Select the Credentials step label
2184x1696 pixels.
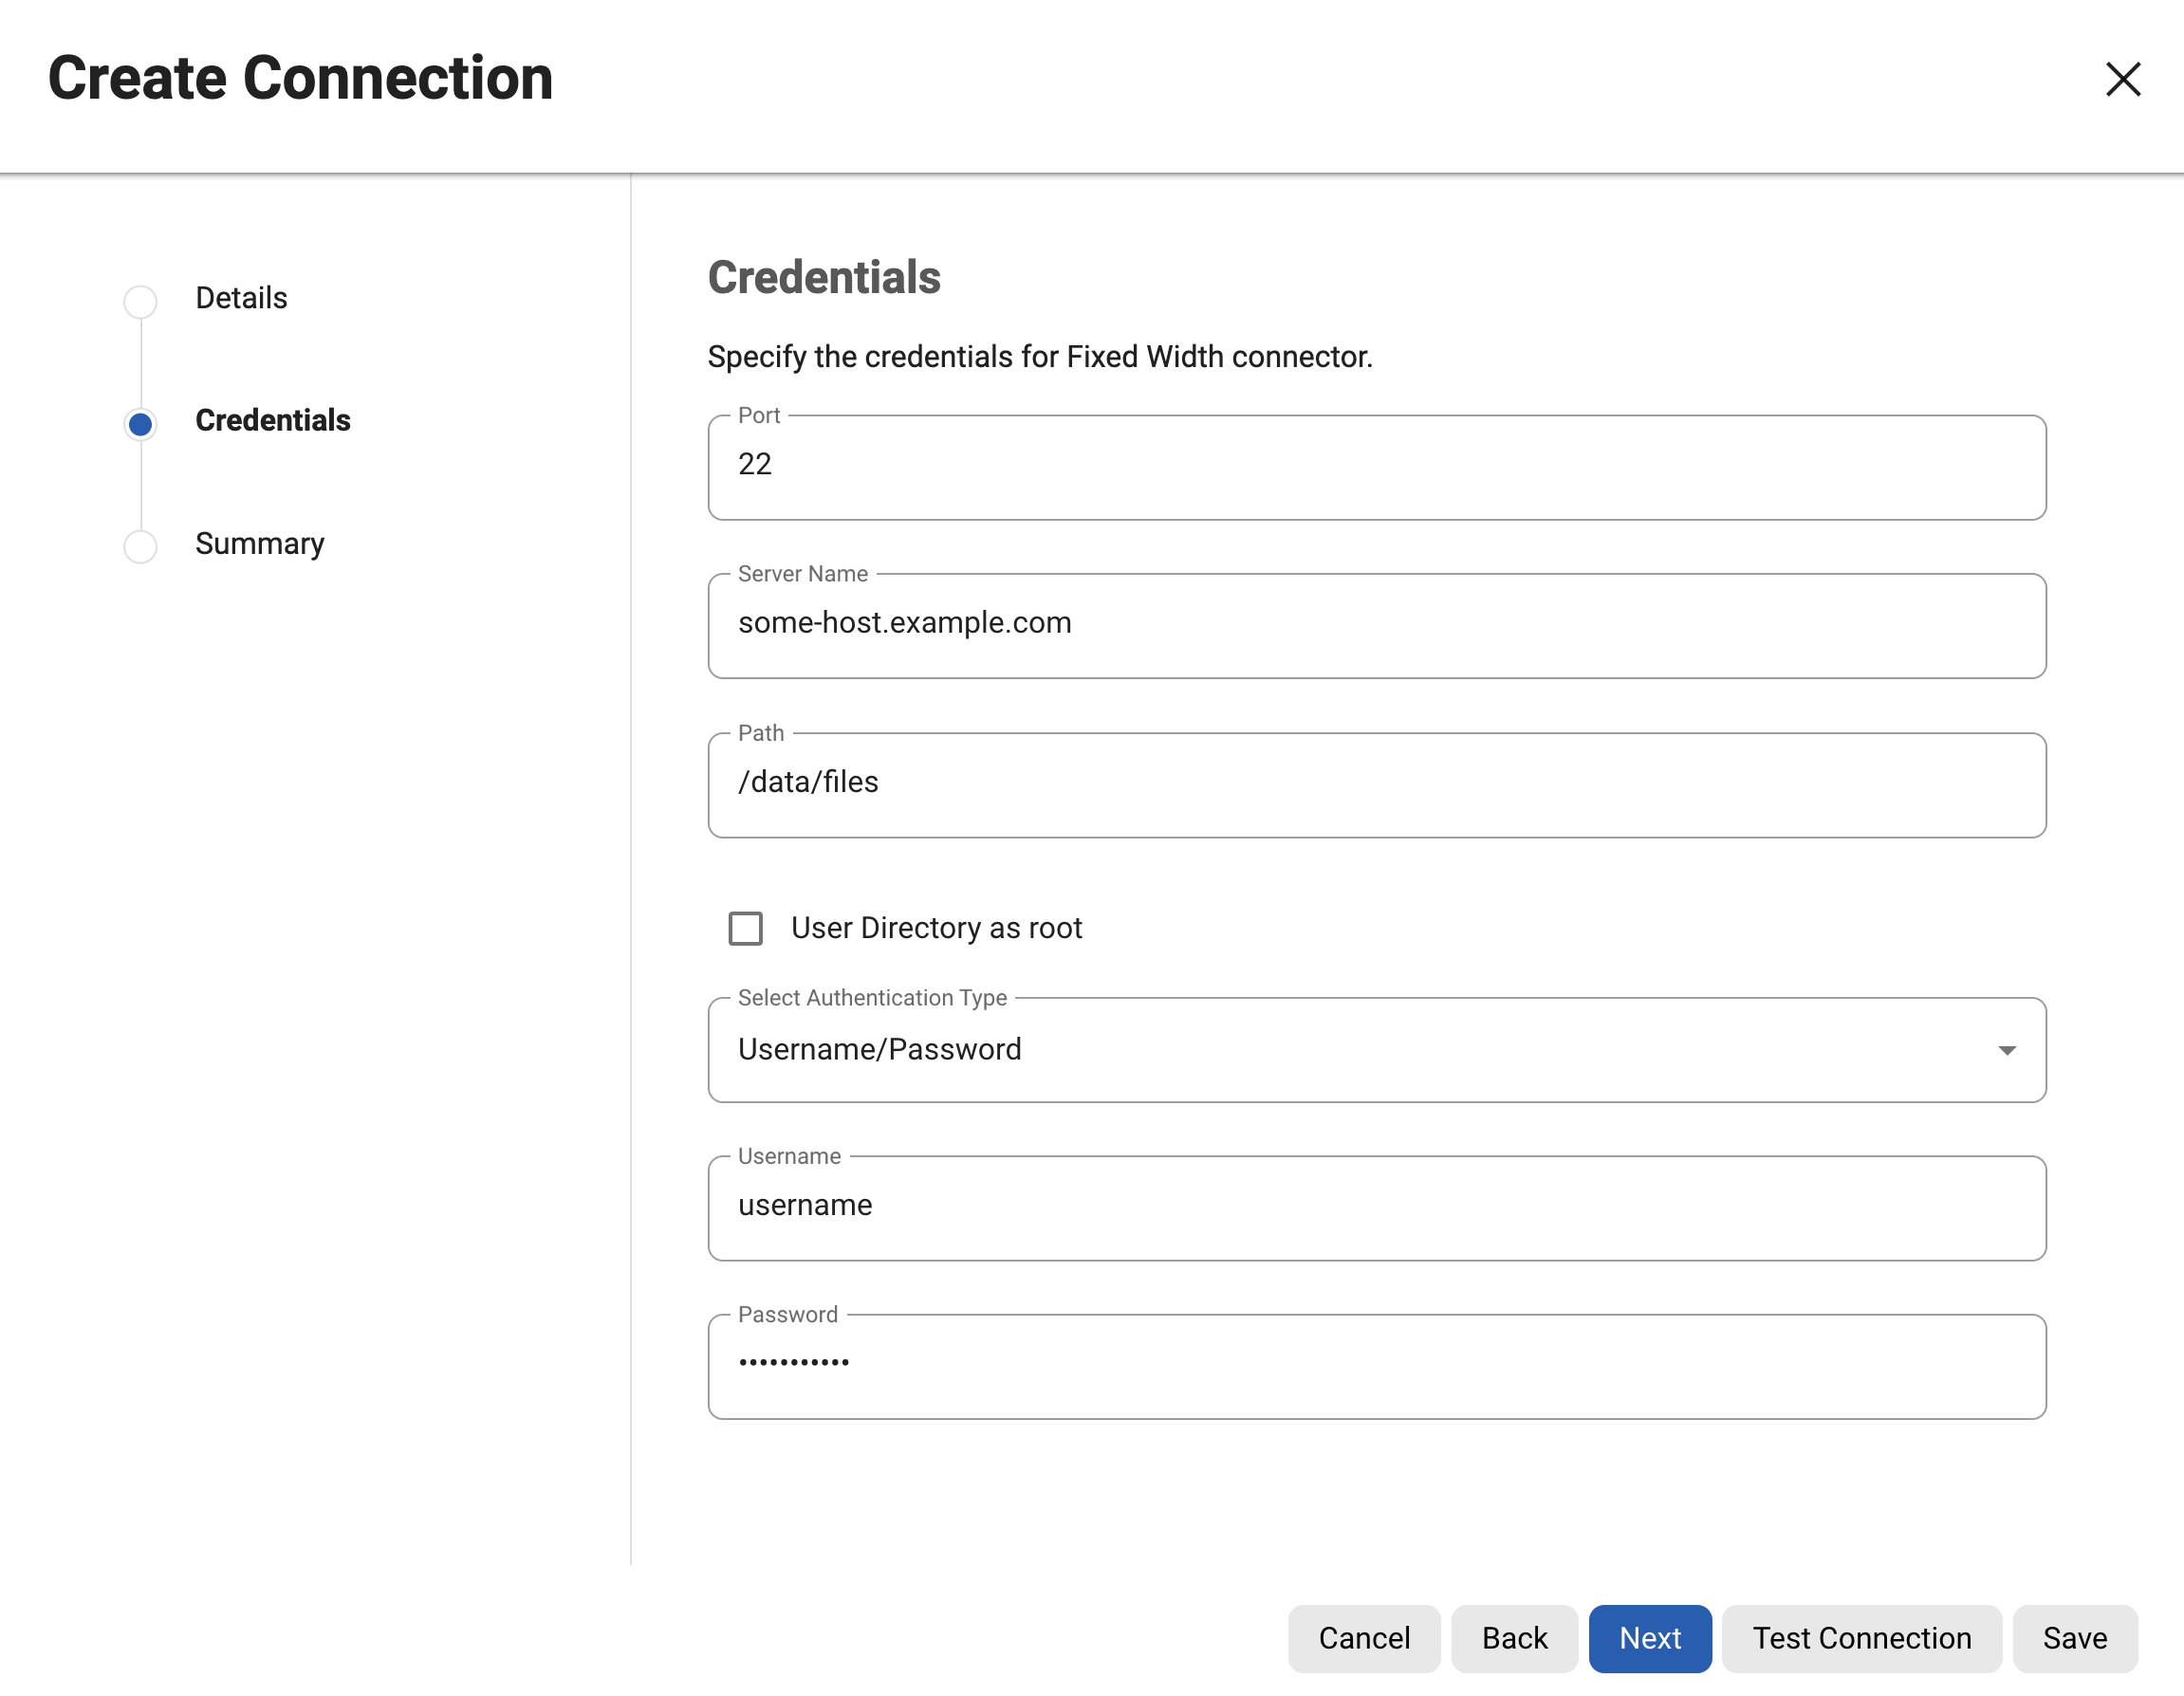(x=272, y=420)
